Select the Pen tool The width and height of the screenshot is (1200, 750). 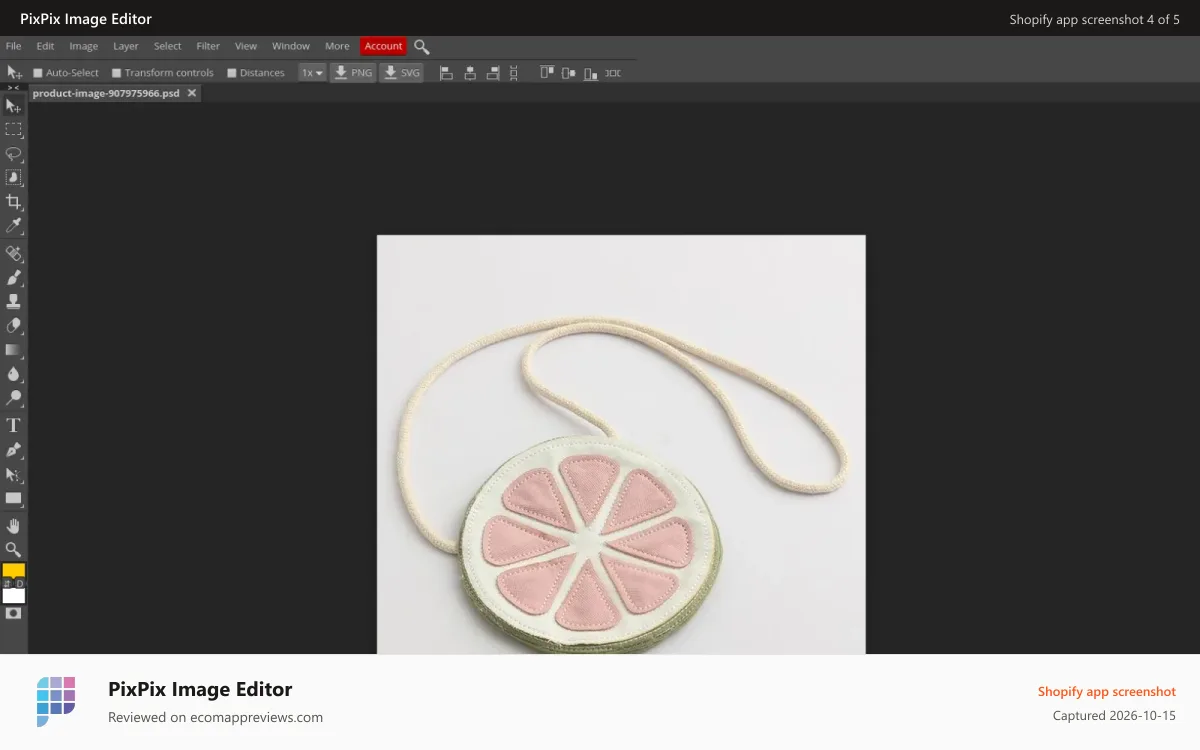[13, 450]
